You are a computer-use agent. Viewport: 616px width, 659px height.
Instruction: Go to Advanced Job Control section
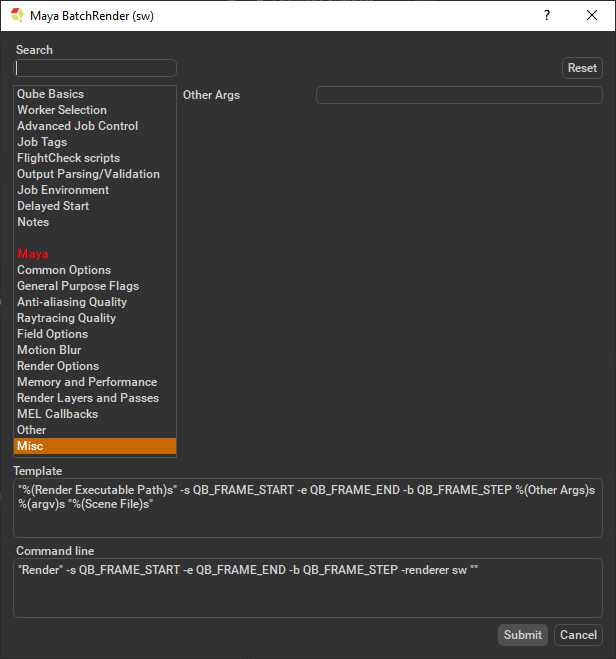coord(77,126)
